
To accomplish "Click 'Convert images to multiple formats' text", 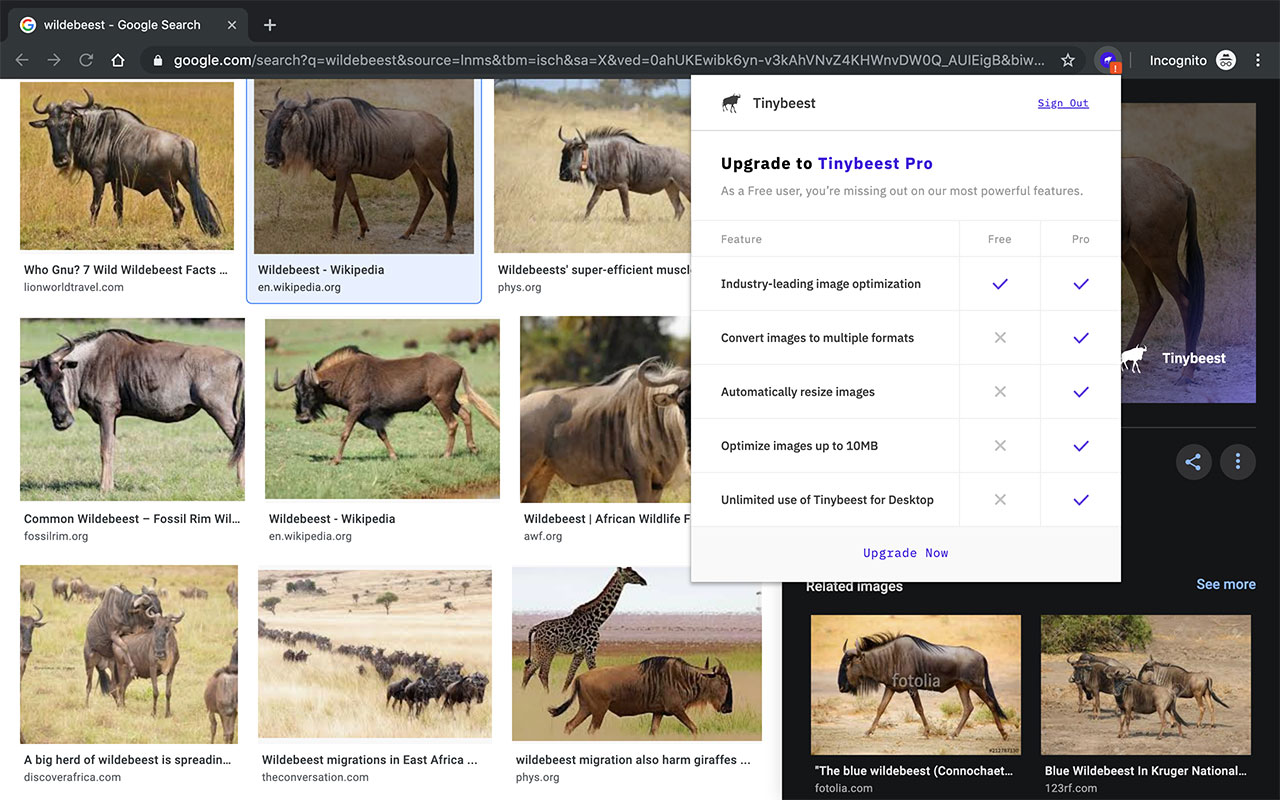I will [817, 338].
